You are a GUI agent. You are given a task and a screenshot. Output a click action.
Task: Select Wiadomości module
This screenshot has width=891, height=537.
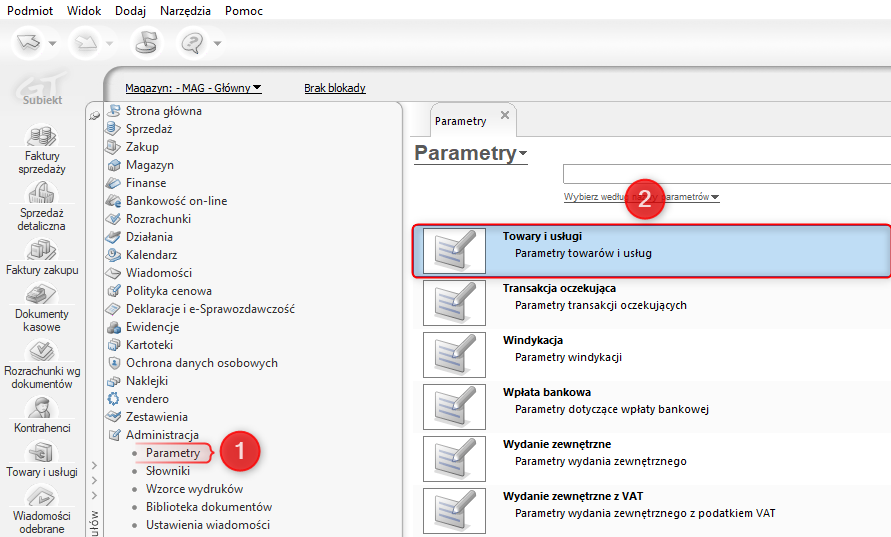click(x=159, y=273)
